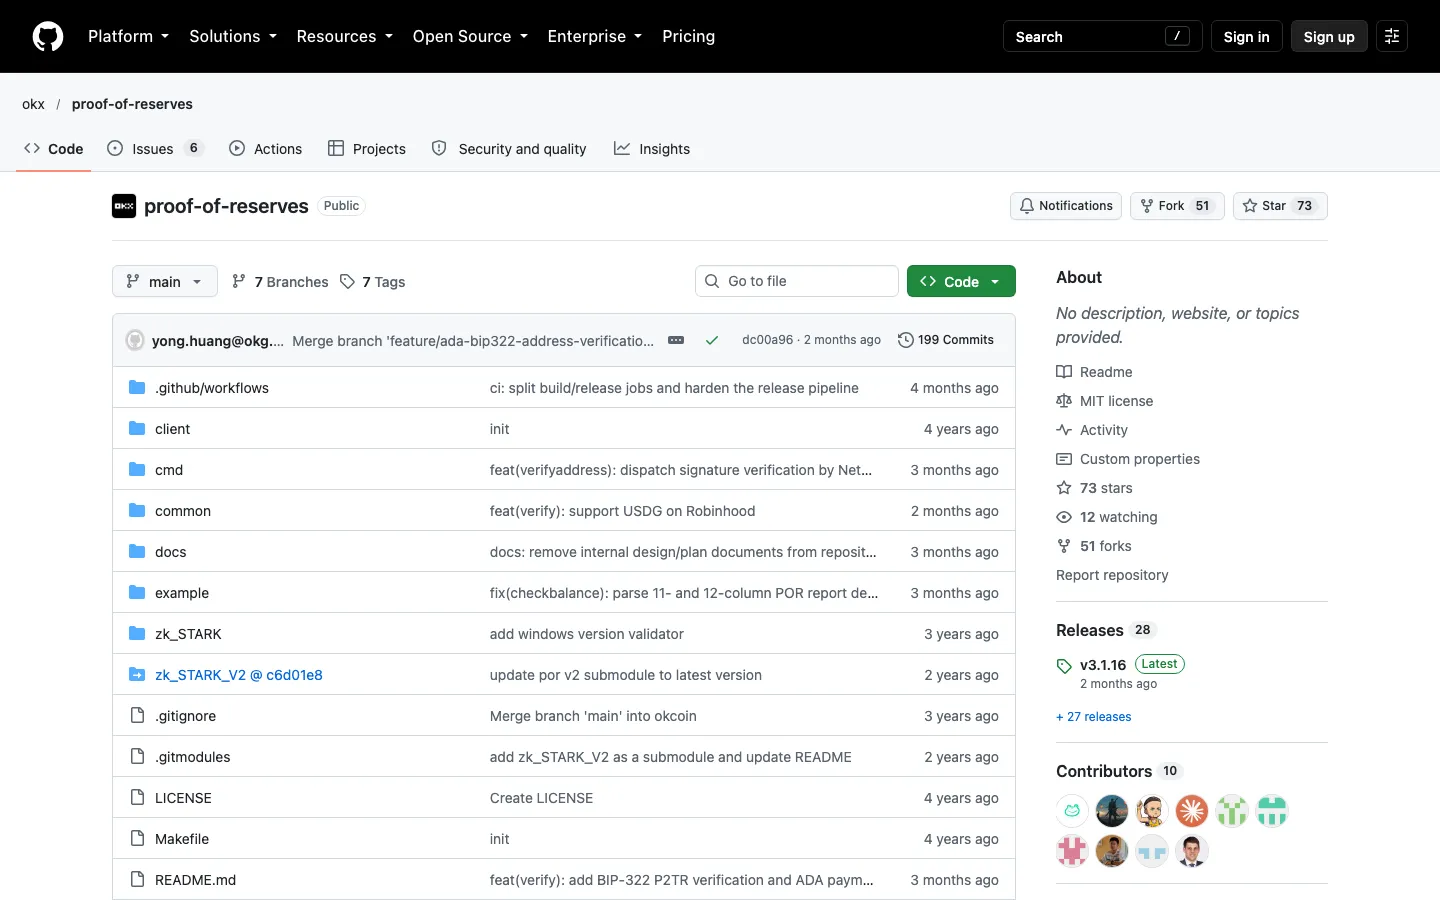This screenshot has height=900, width=1440.
Task: Click the Go to file search field
Action: pyautogui.click(x=797, y=281)
